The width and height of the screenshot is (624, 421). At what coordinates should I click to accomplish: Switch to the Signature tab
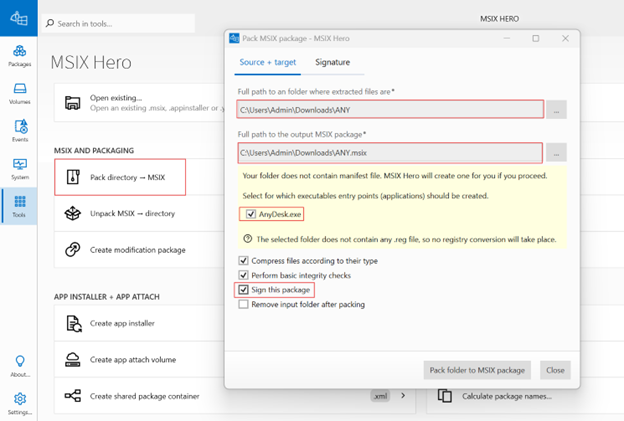tap(332, 62)
